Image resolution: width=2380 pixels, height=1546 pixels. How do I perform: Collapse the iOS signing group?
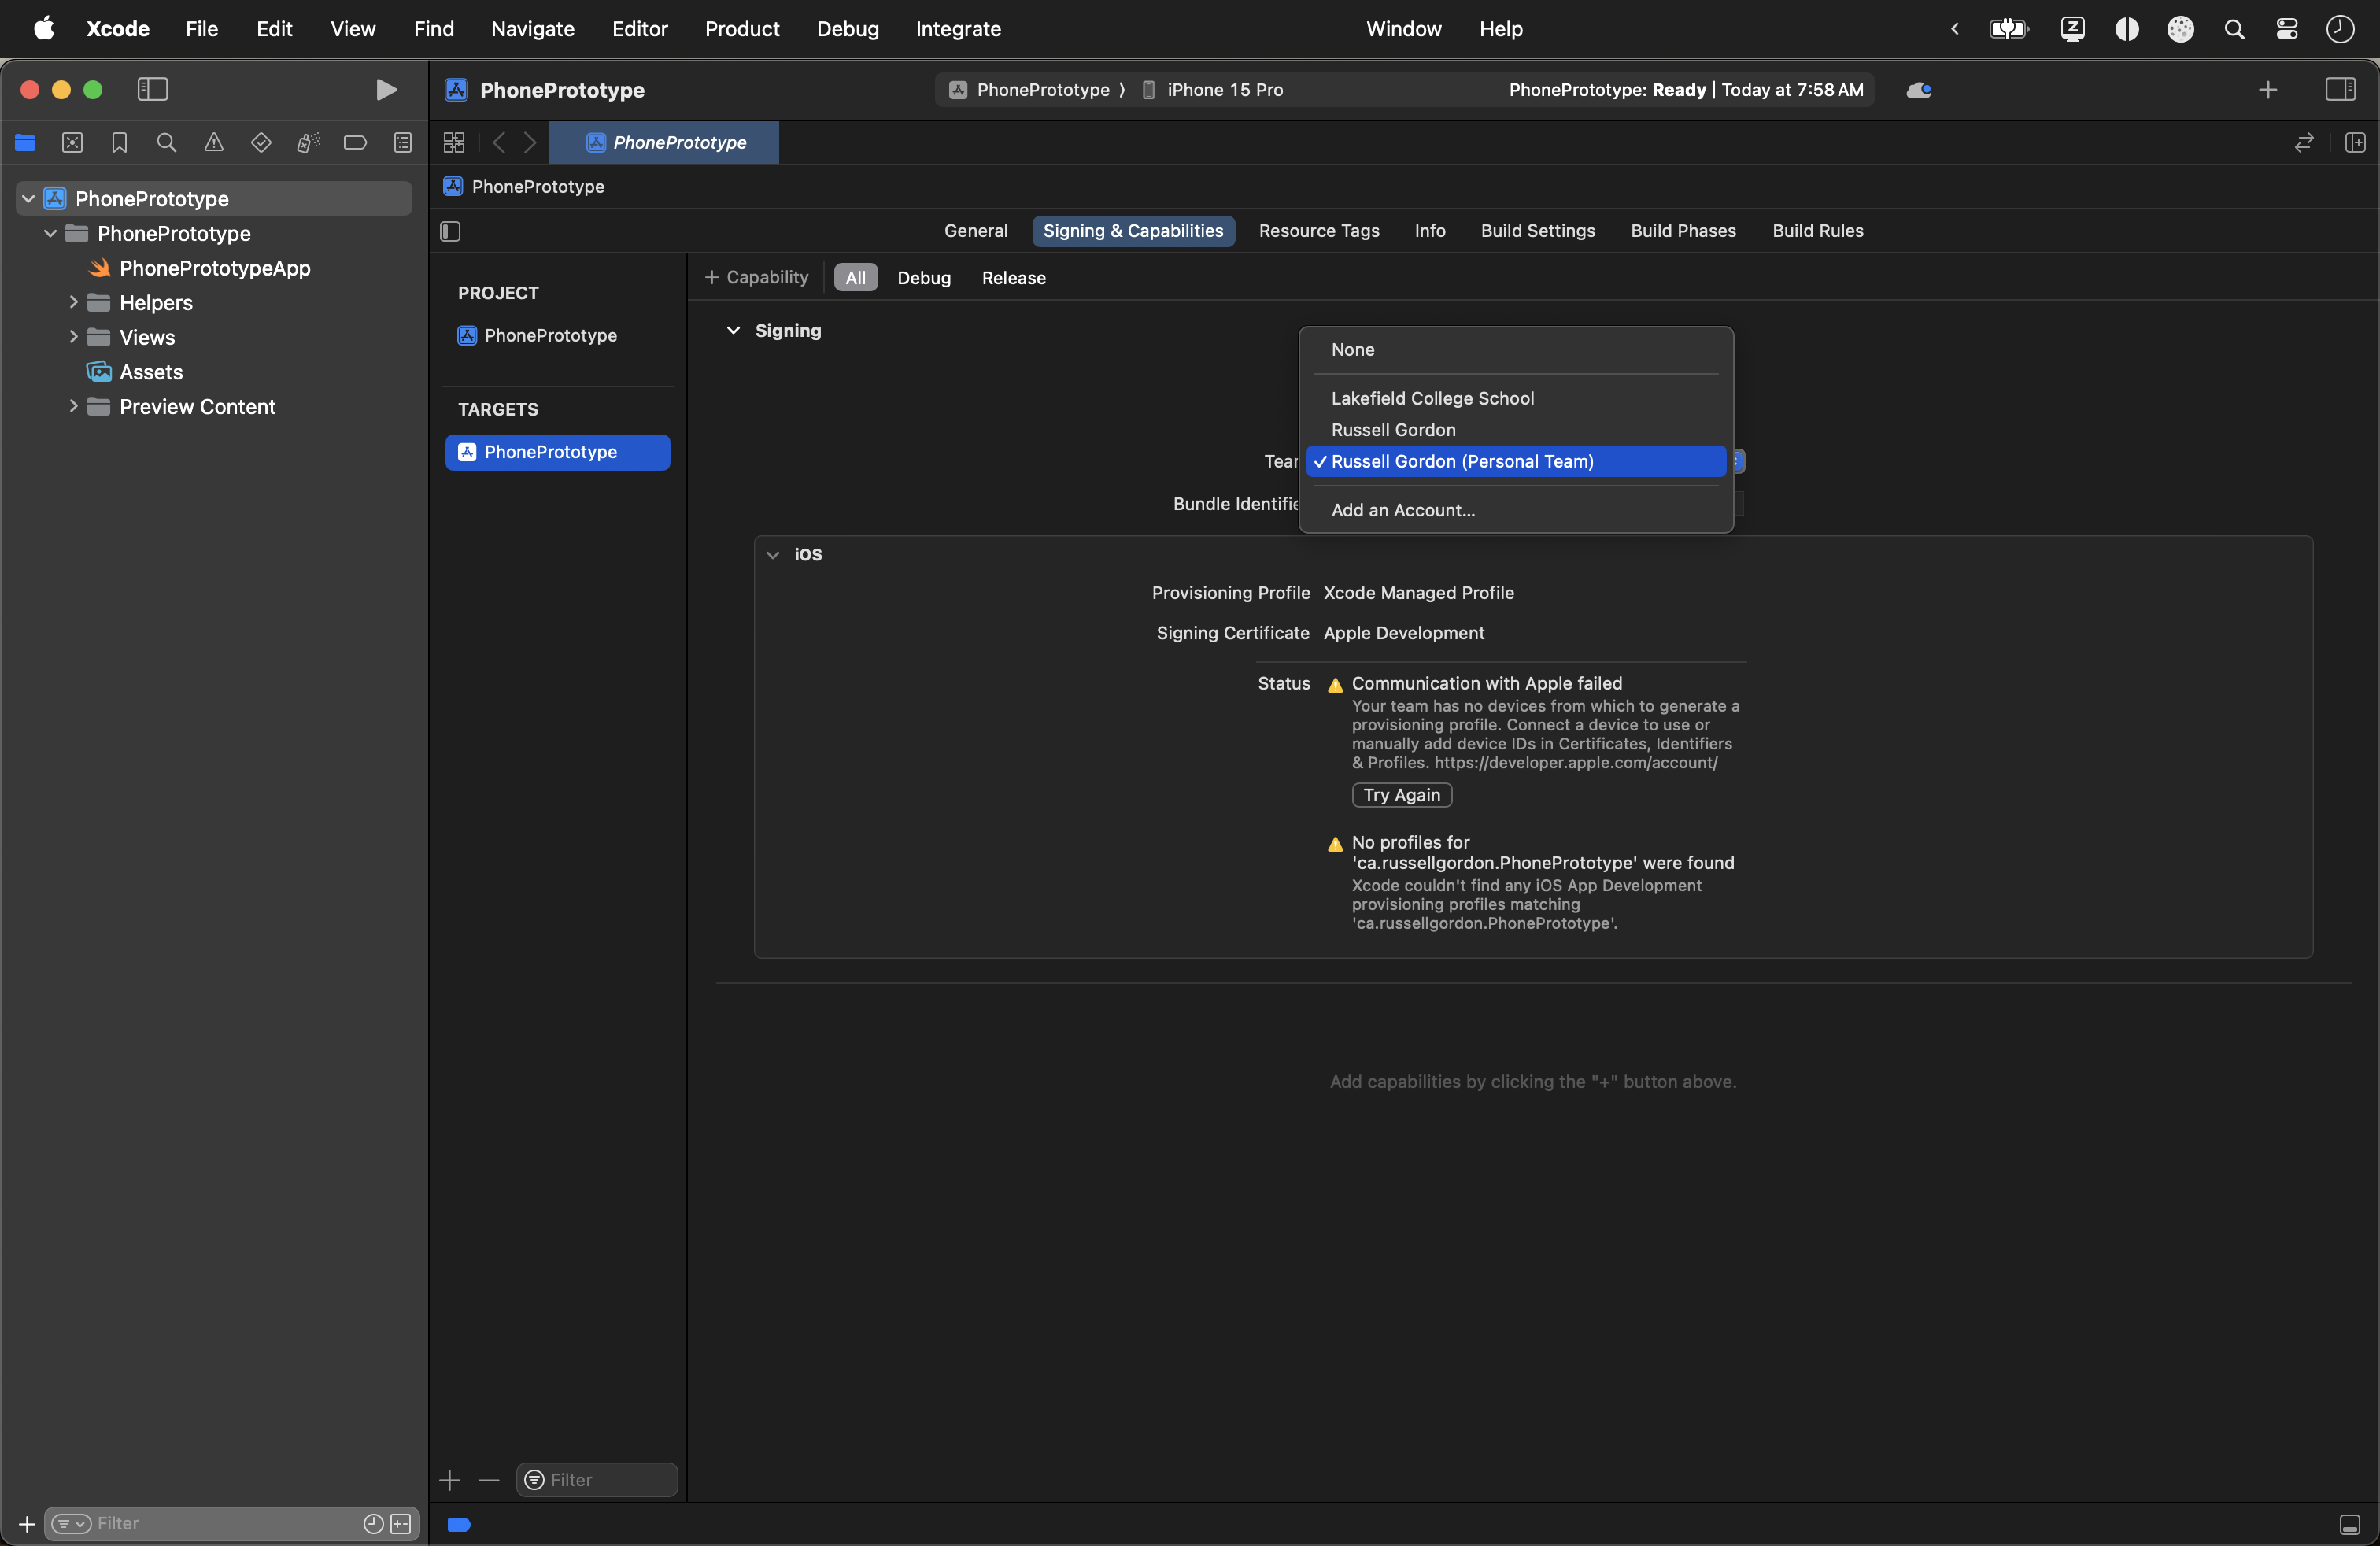(x=772, y=554)
